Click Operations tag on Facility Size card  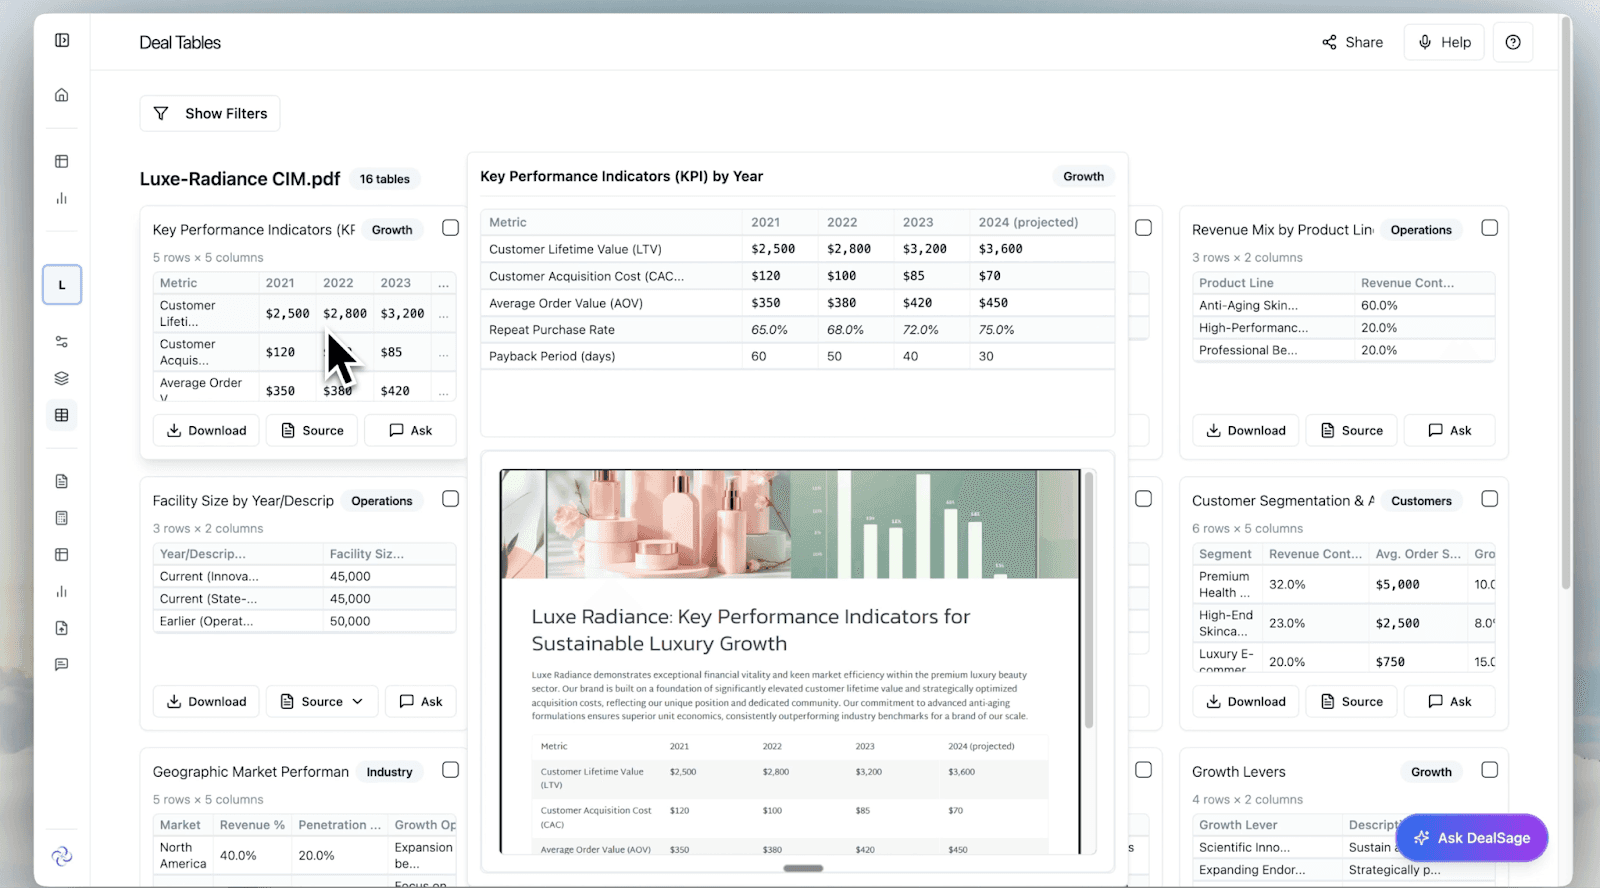pos(382,501)
